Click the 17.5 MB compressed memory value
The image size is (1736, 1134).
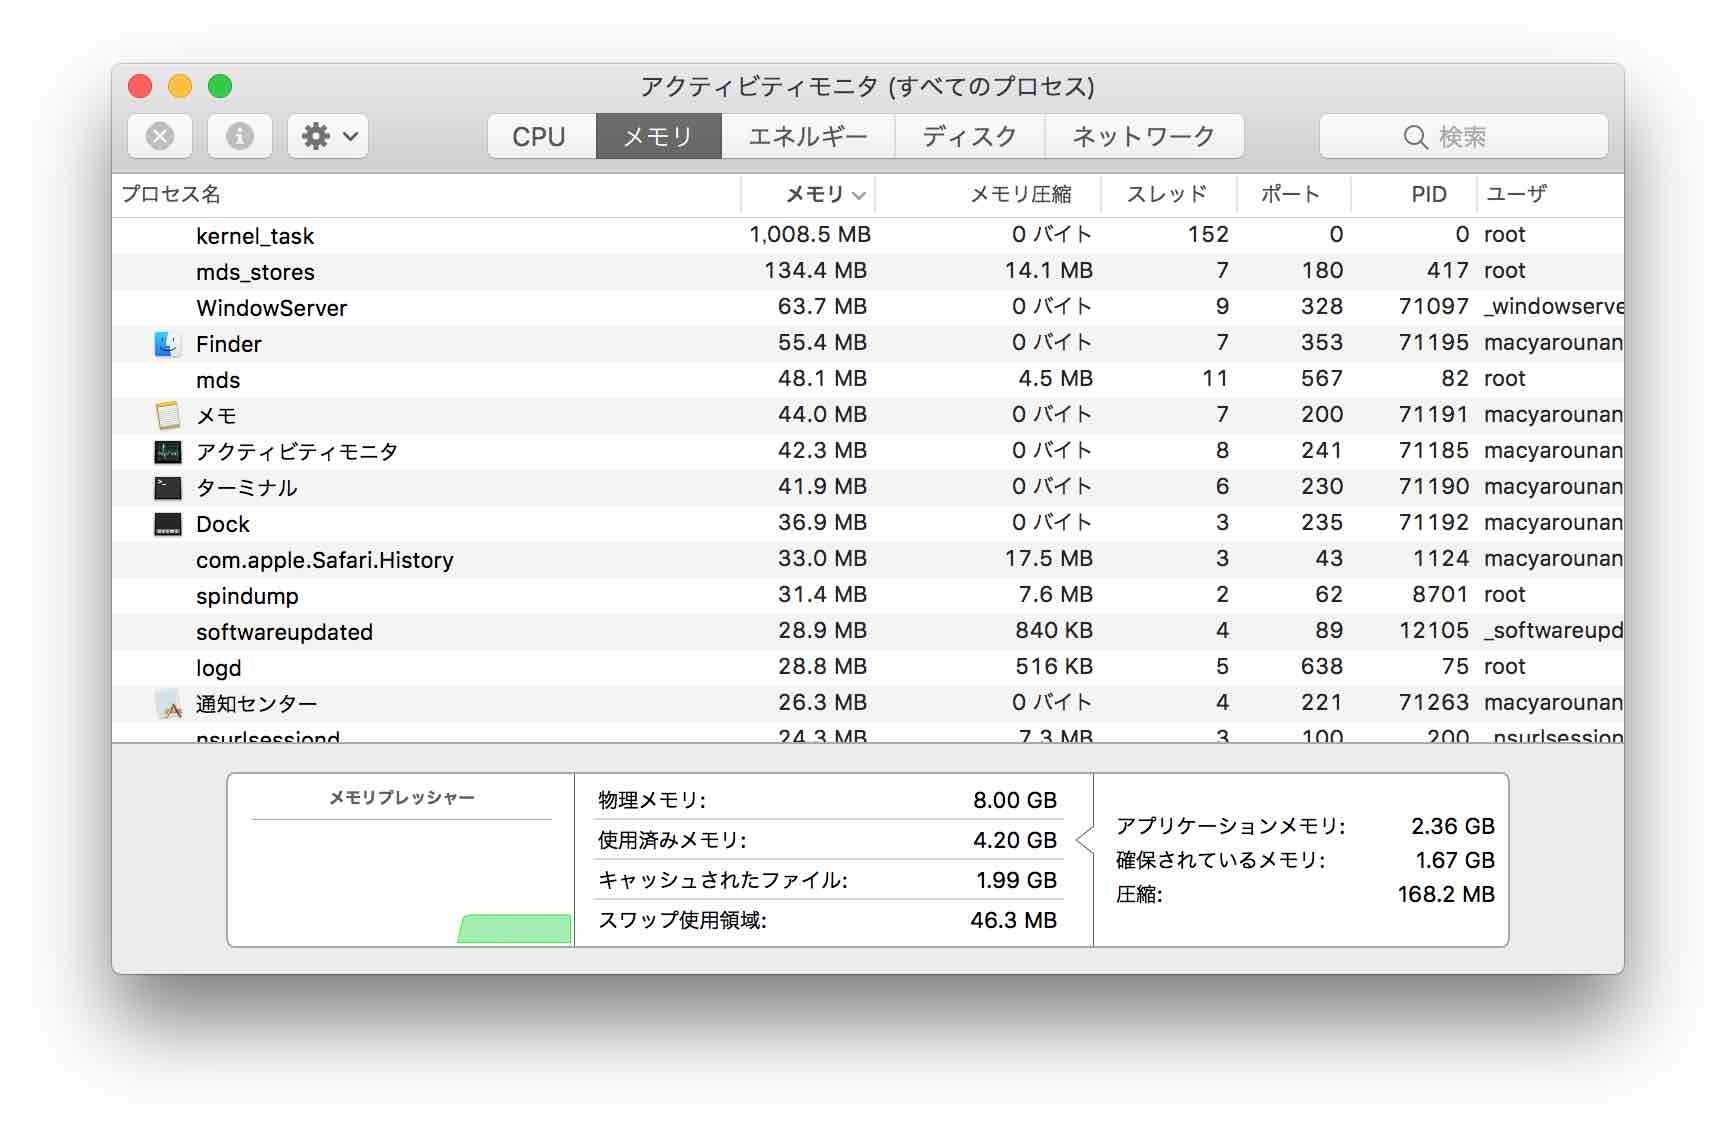pos(1049,558)
